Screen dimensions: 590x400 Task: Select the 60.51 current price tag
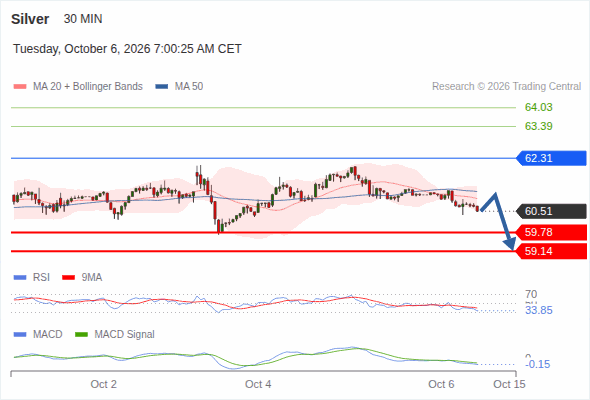point(551,211)
